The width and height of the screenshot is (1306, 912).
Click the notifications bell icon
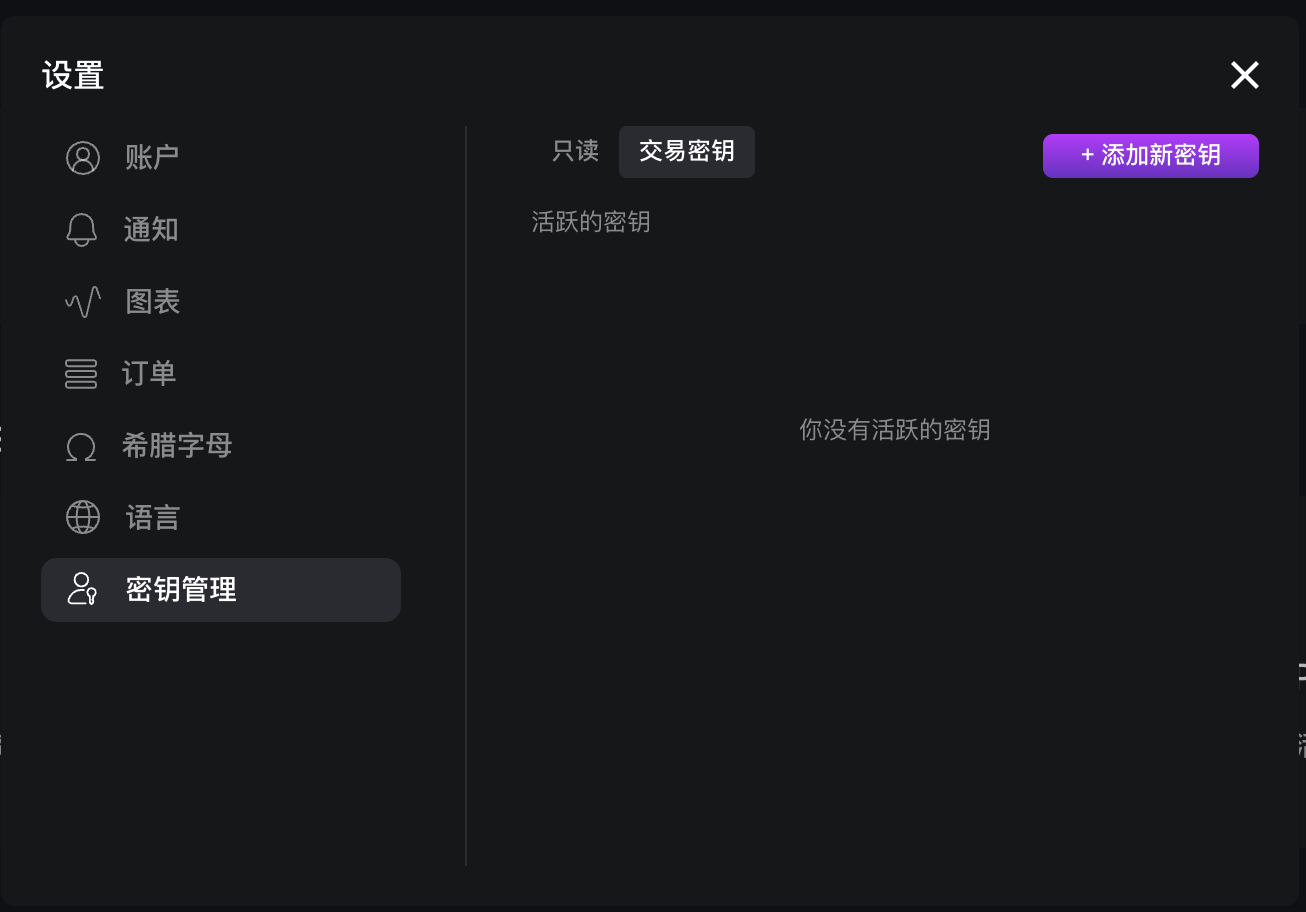coord(82,230)
